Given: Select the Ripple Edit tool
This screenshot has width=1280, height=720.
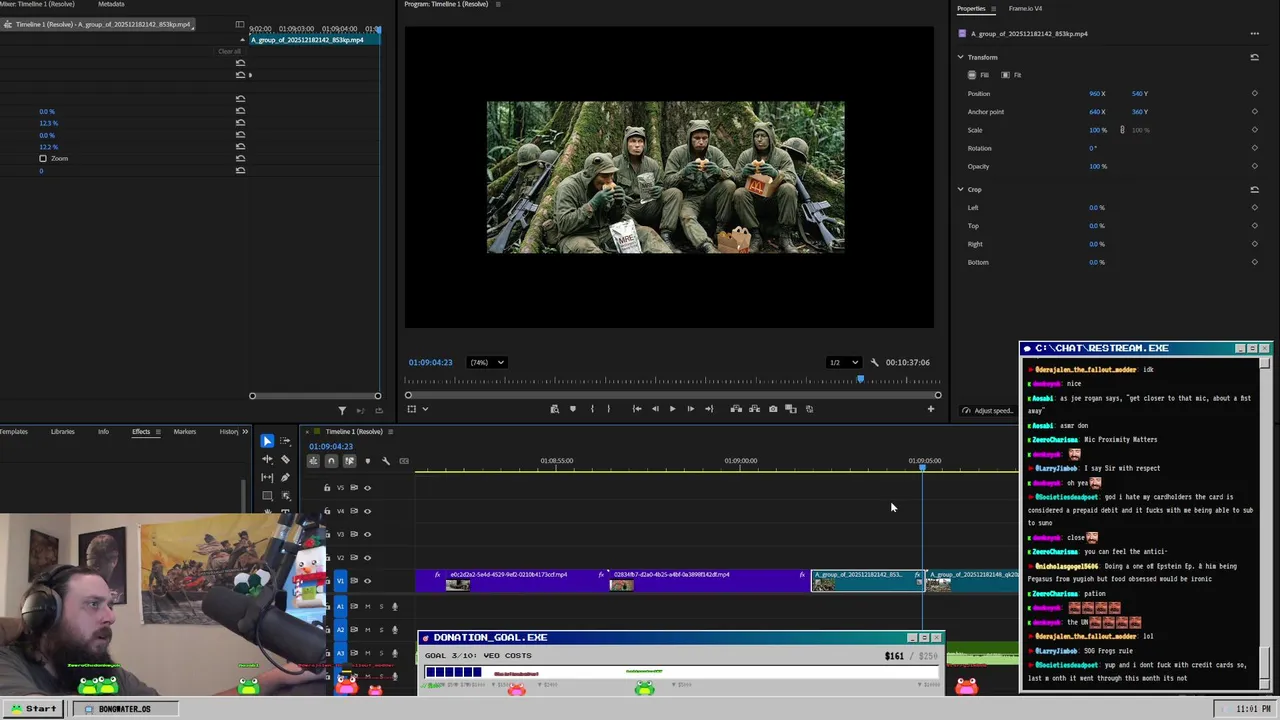Looking at the screenshot, I should point(267,459).
